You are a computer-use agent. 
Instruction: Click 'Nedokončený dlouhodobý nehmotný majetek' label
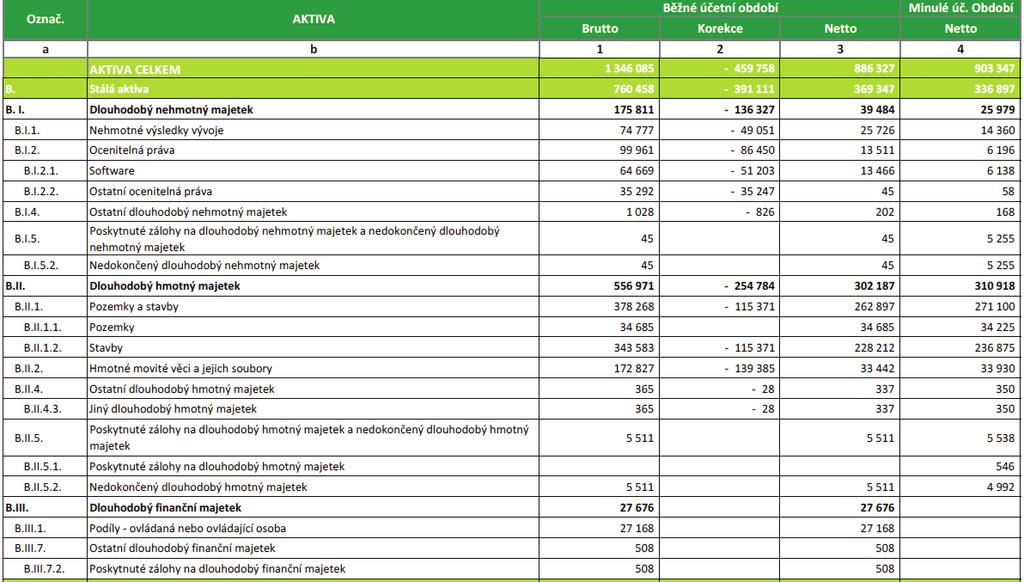pos(204,266)
